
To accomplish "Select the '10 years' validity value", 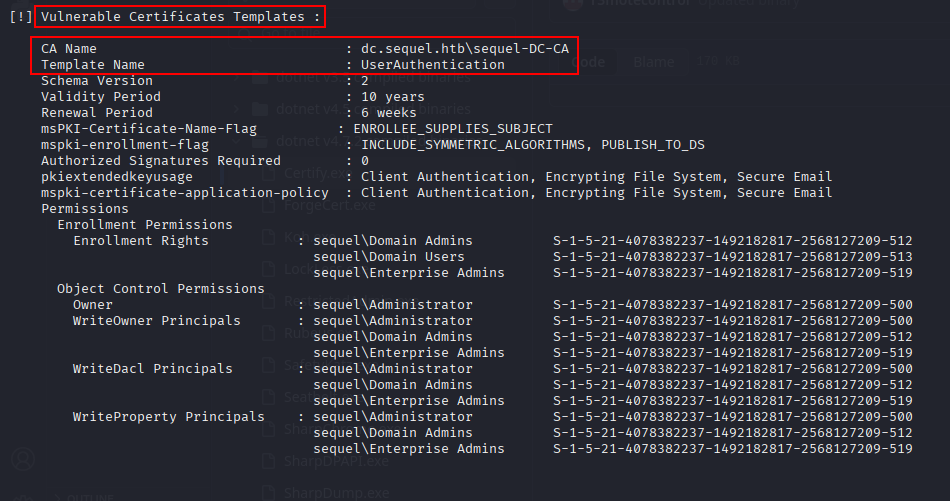I will coord(393,96).
